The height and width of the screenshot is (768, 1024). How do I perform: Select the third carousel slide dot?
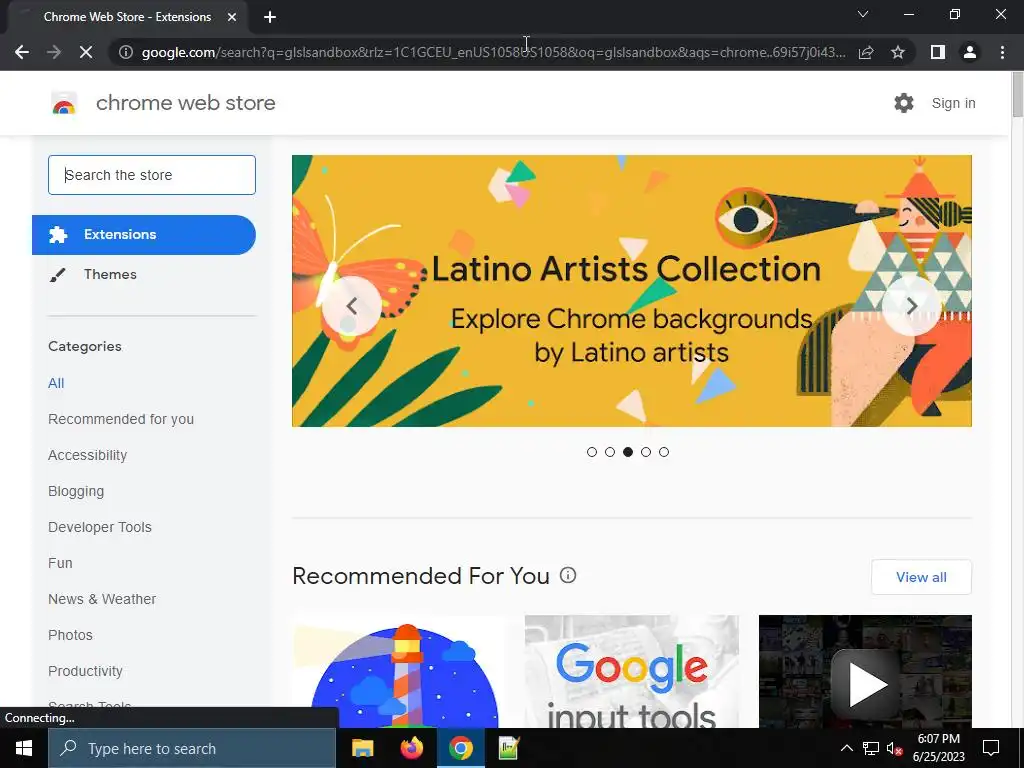coord(628,452)
